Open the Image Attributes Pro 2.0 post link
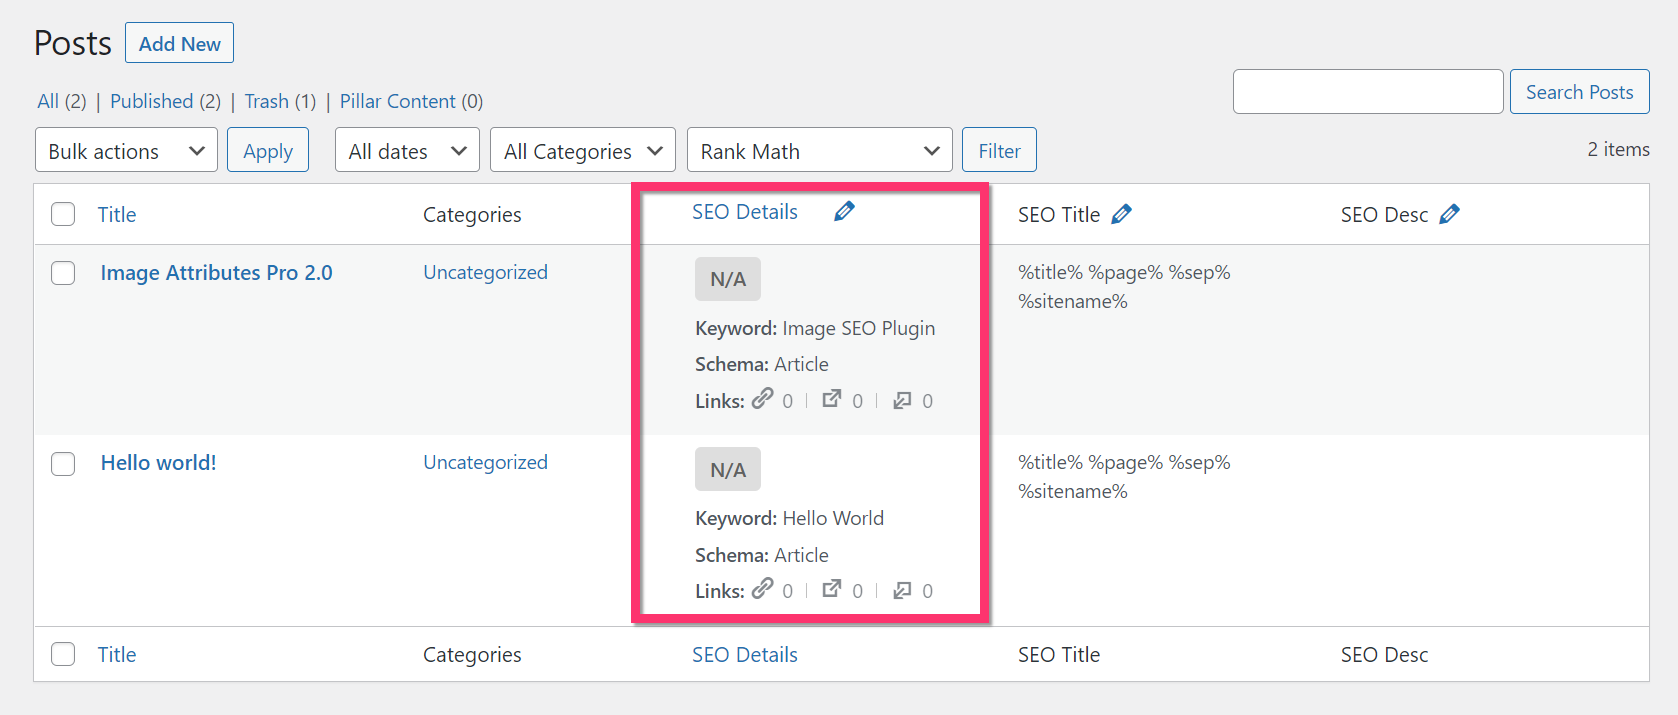Image resolution: width=1678 pixels, height=715 pixels. click(x=216, y=273)
